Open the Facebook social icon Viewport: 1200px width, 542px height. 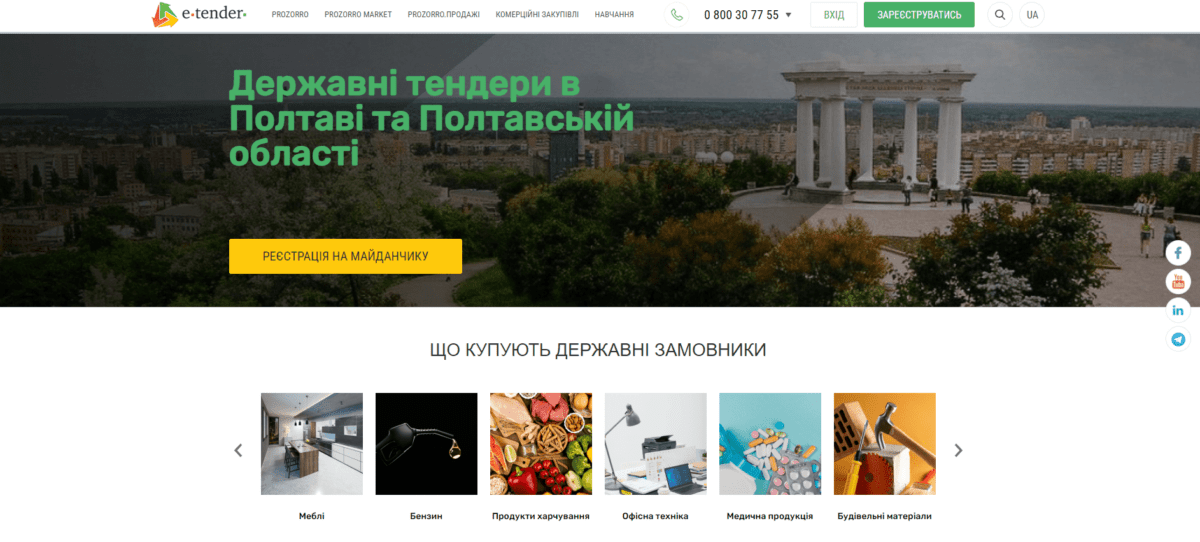coord(1179,253)
